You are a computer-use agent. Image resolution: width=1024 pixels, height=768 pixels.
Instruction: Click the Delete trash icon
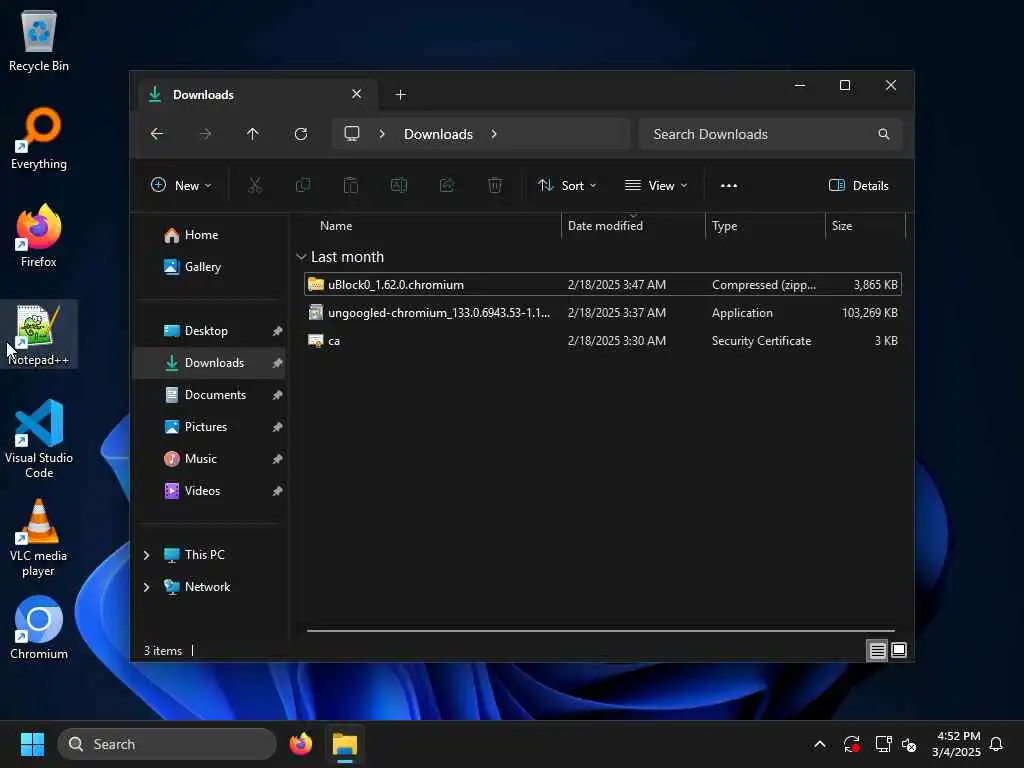tap(495, 185)
